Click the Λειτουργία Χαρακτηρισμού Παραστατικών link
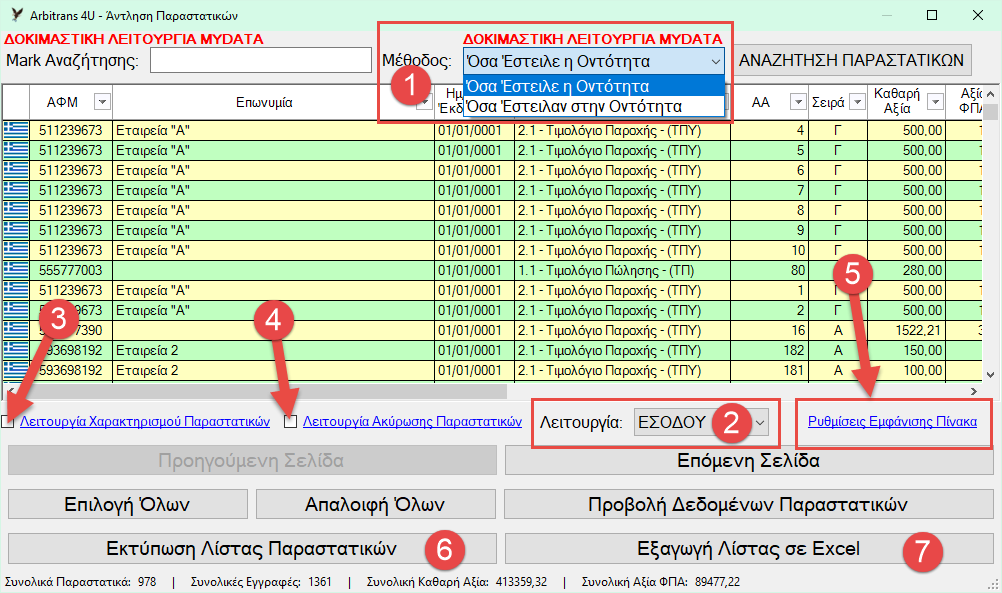Image resolution: width=1002 pixels, height=593 pixels. [145, 422]
